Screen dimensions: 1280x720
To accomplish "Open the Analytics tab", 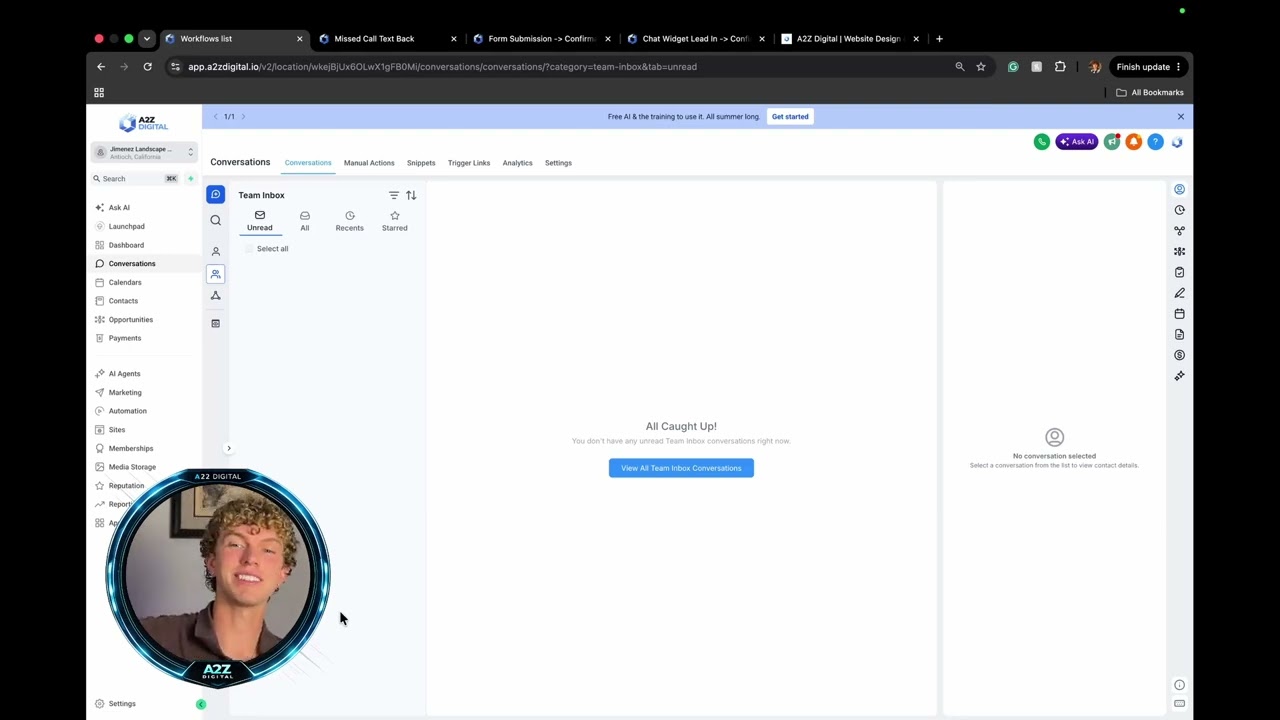I will point(517,163).
